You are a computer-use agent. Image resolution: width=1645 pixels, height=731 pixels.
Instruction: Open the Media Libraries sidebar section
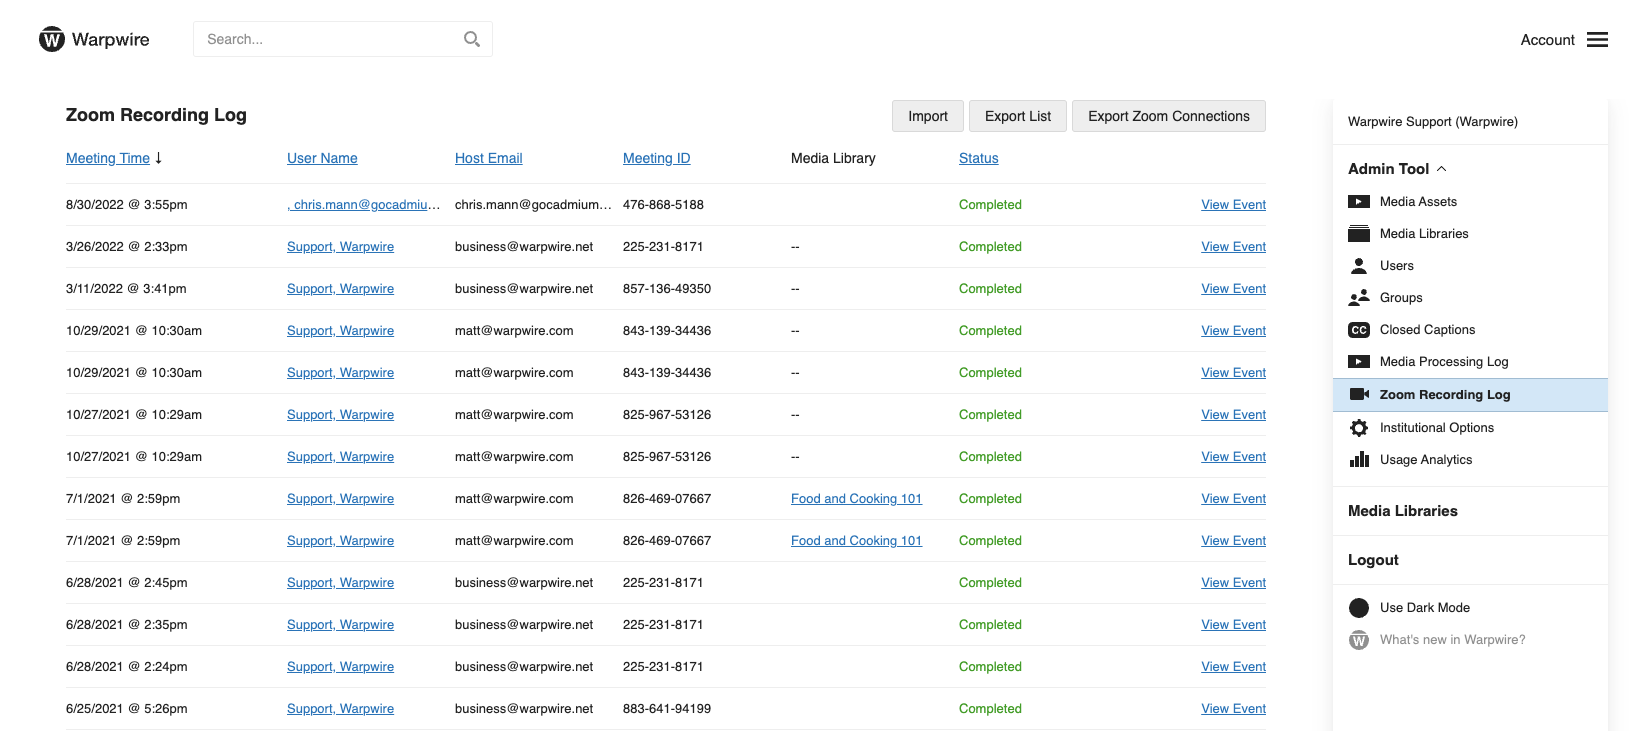1403,511
